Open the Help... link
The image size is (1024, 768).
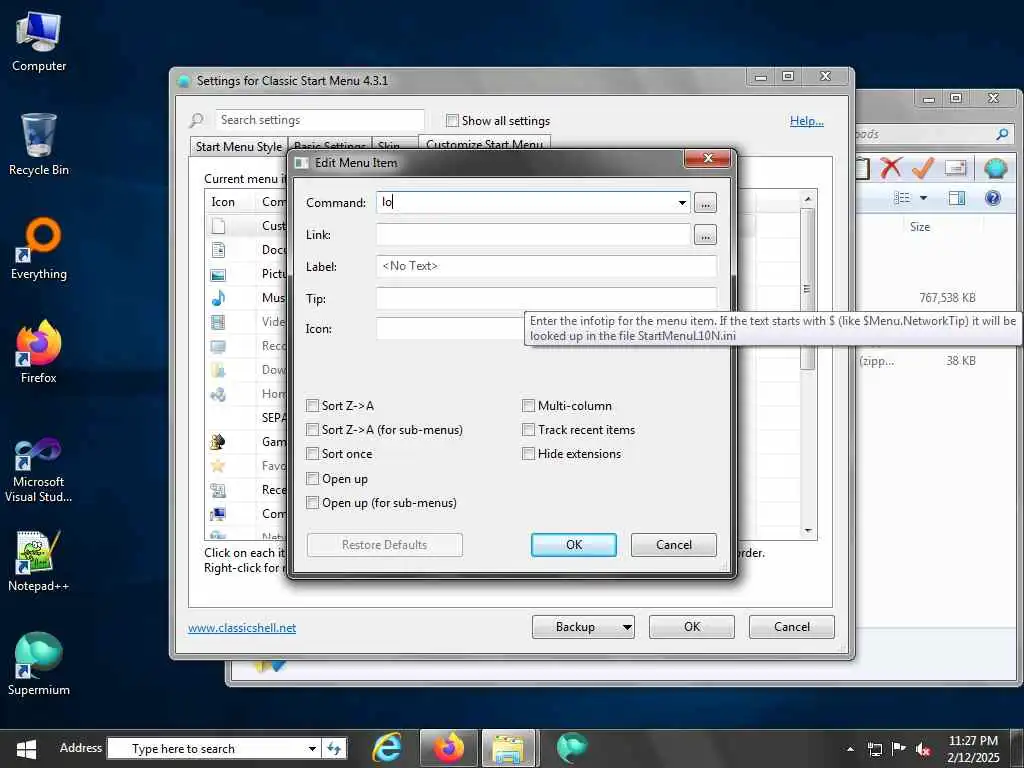807,121
